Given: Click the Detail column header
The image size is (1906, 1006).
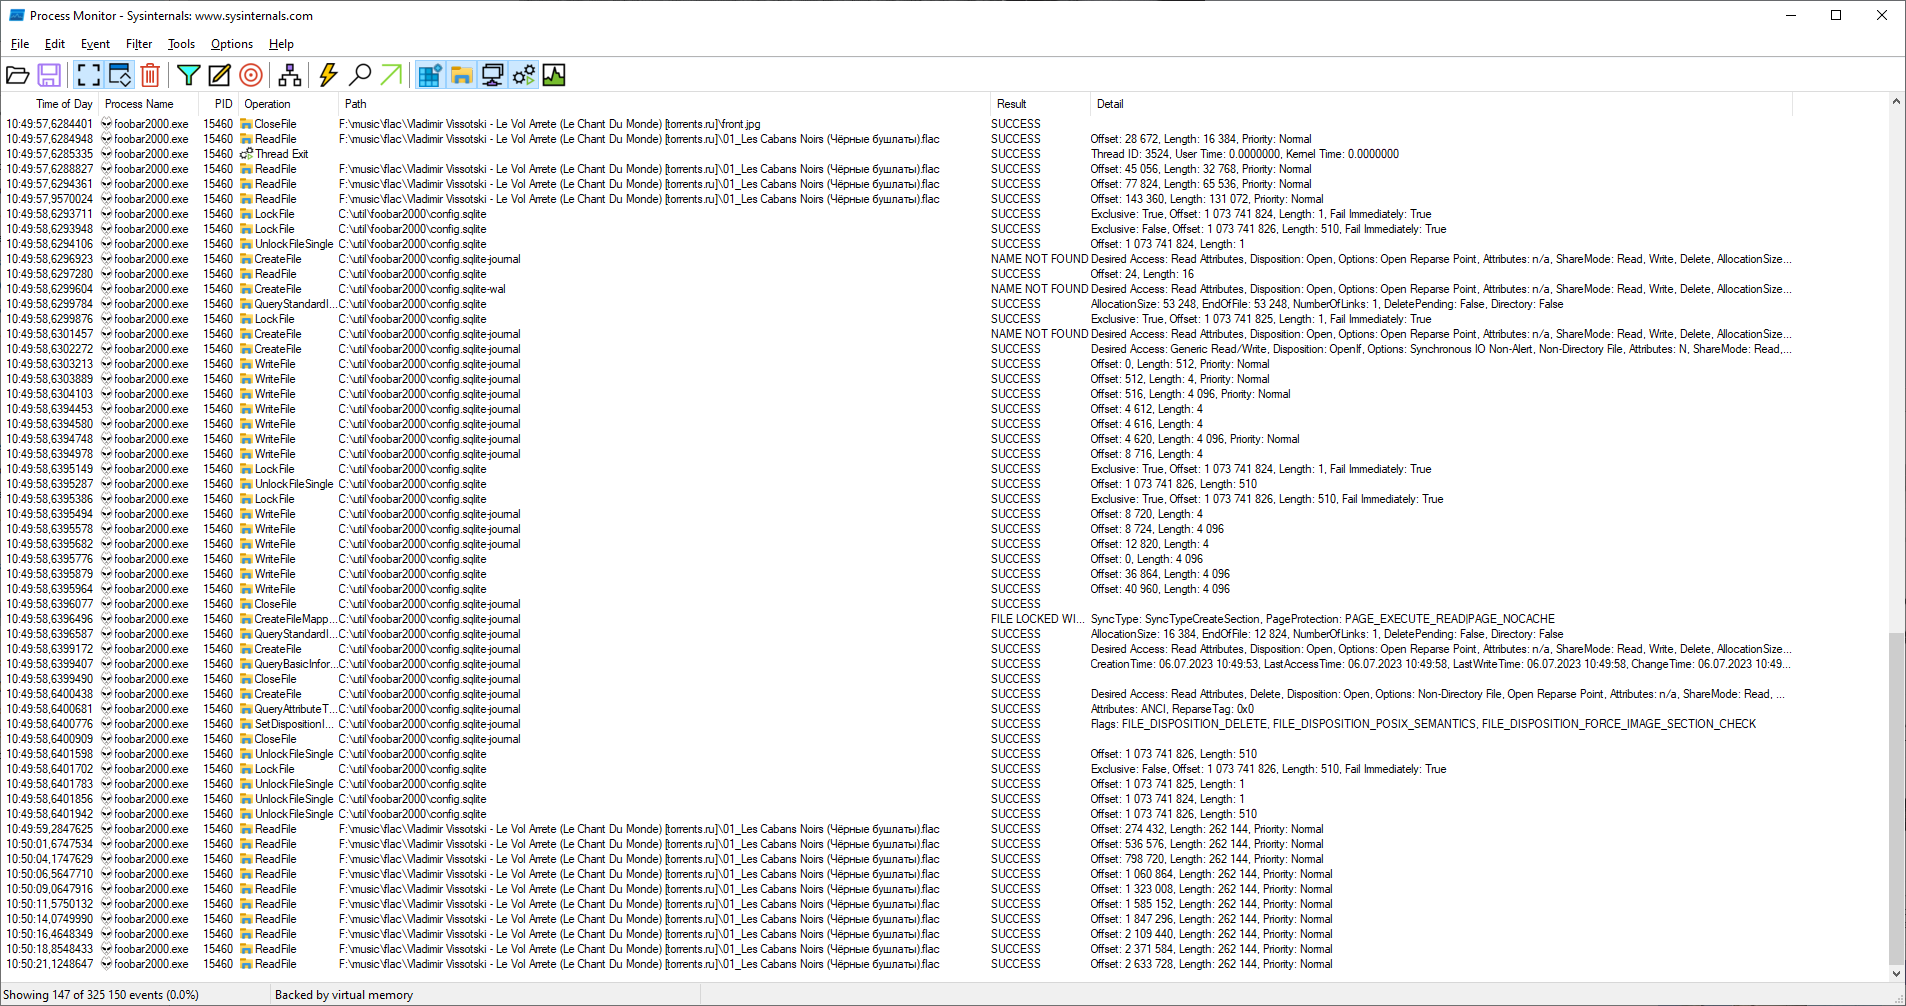Looking at the screenshot, I should (1441, 104).
